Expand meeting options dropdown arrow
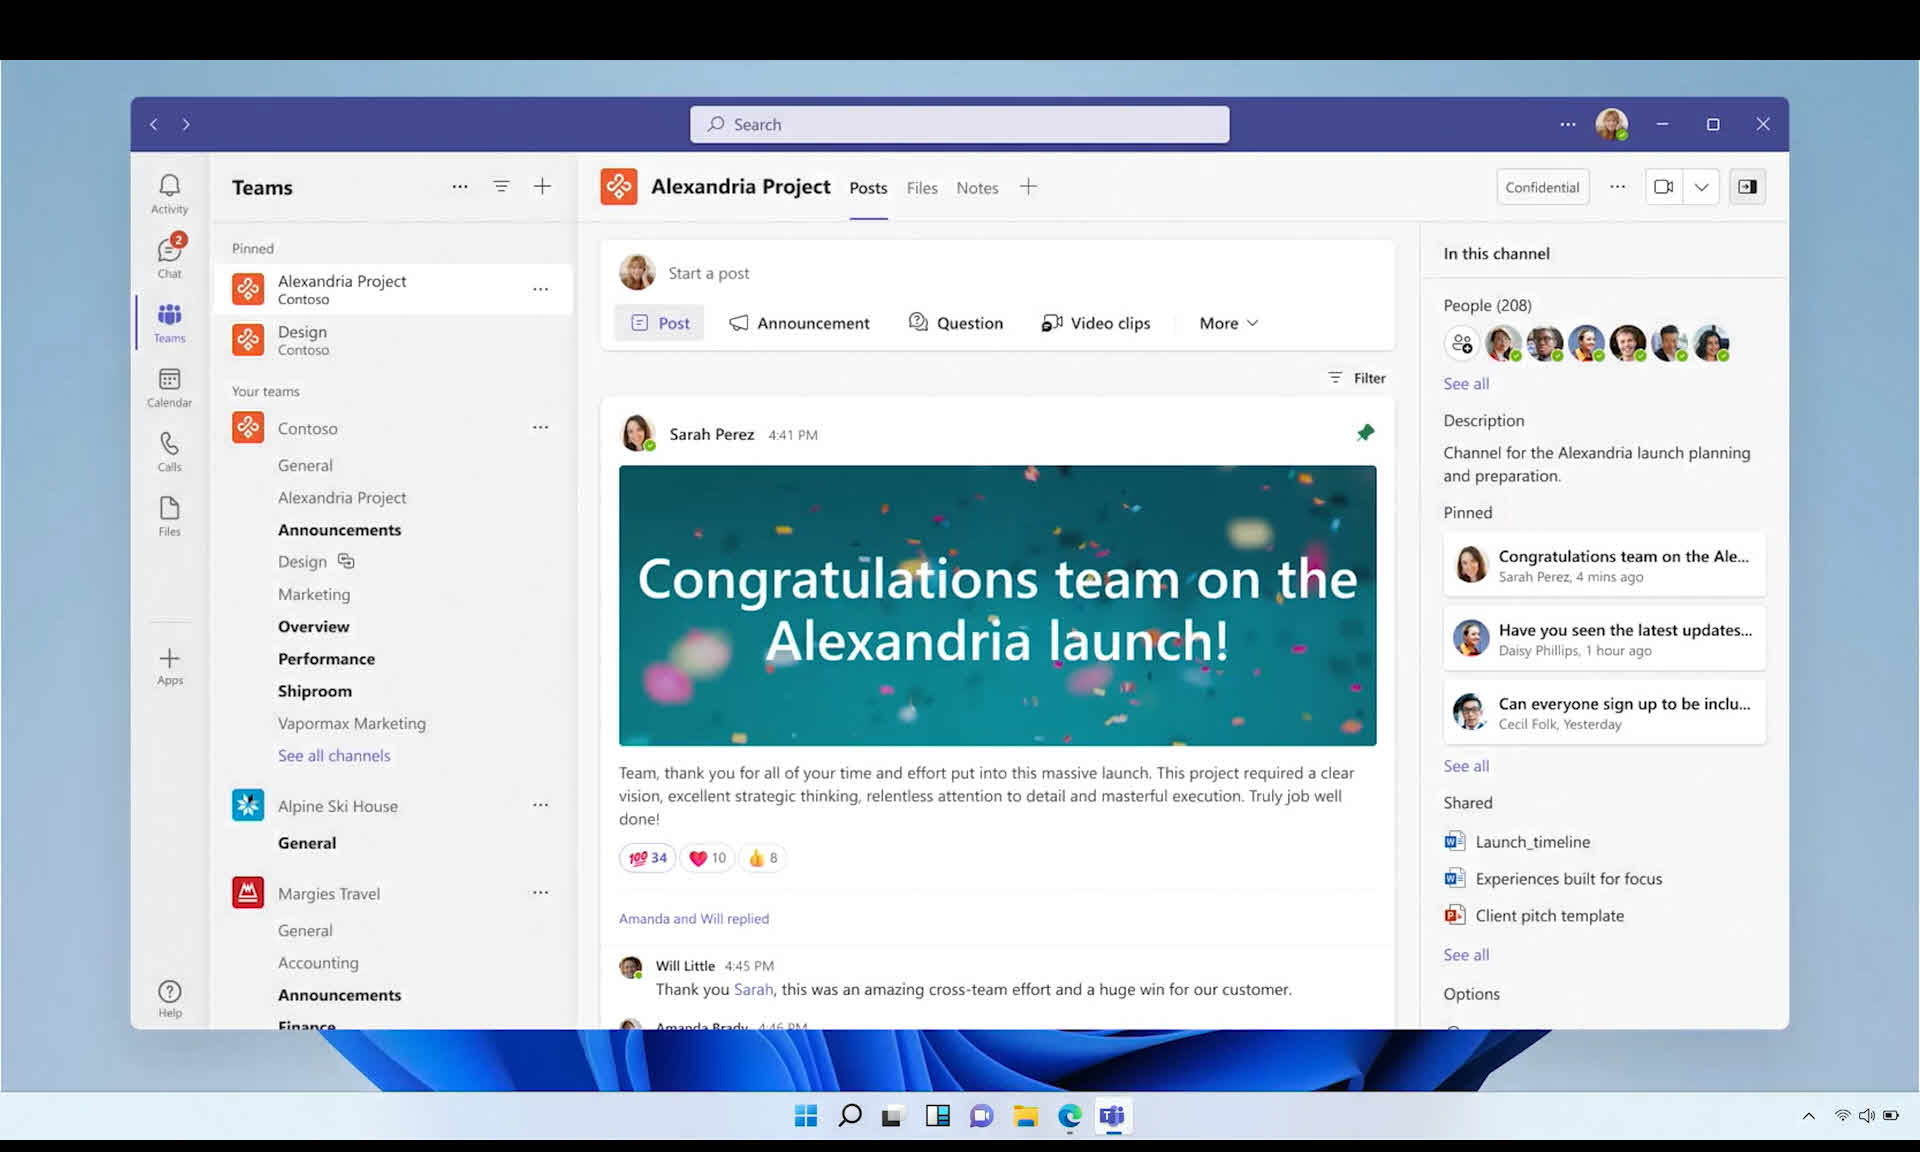The width and height of the screenshot is (1920, 1152). [1701, 187]
